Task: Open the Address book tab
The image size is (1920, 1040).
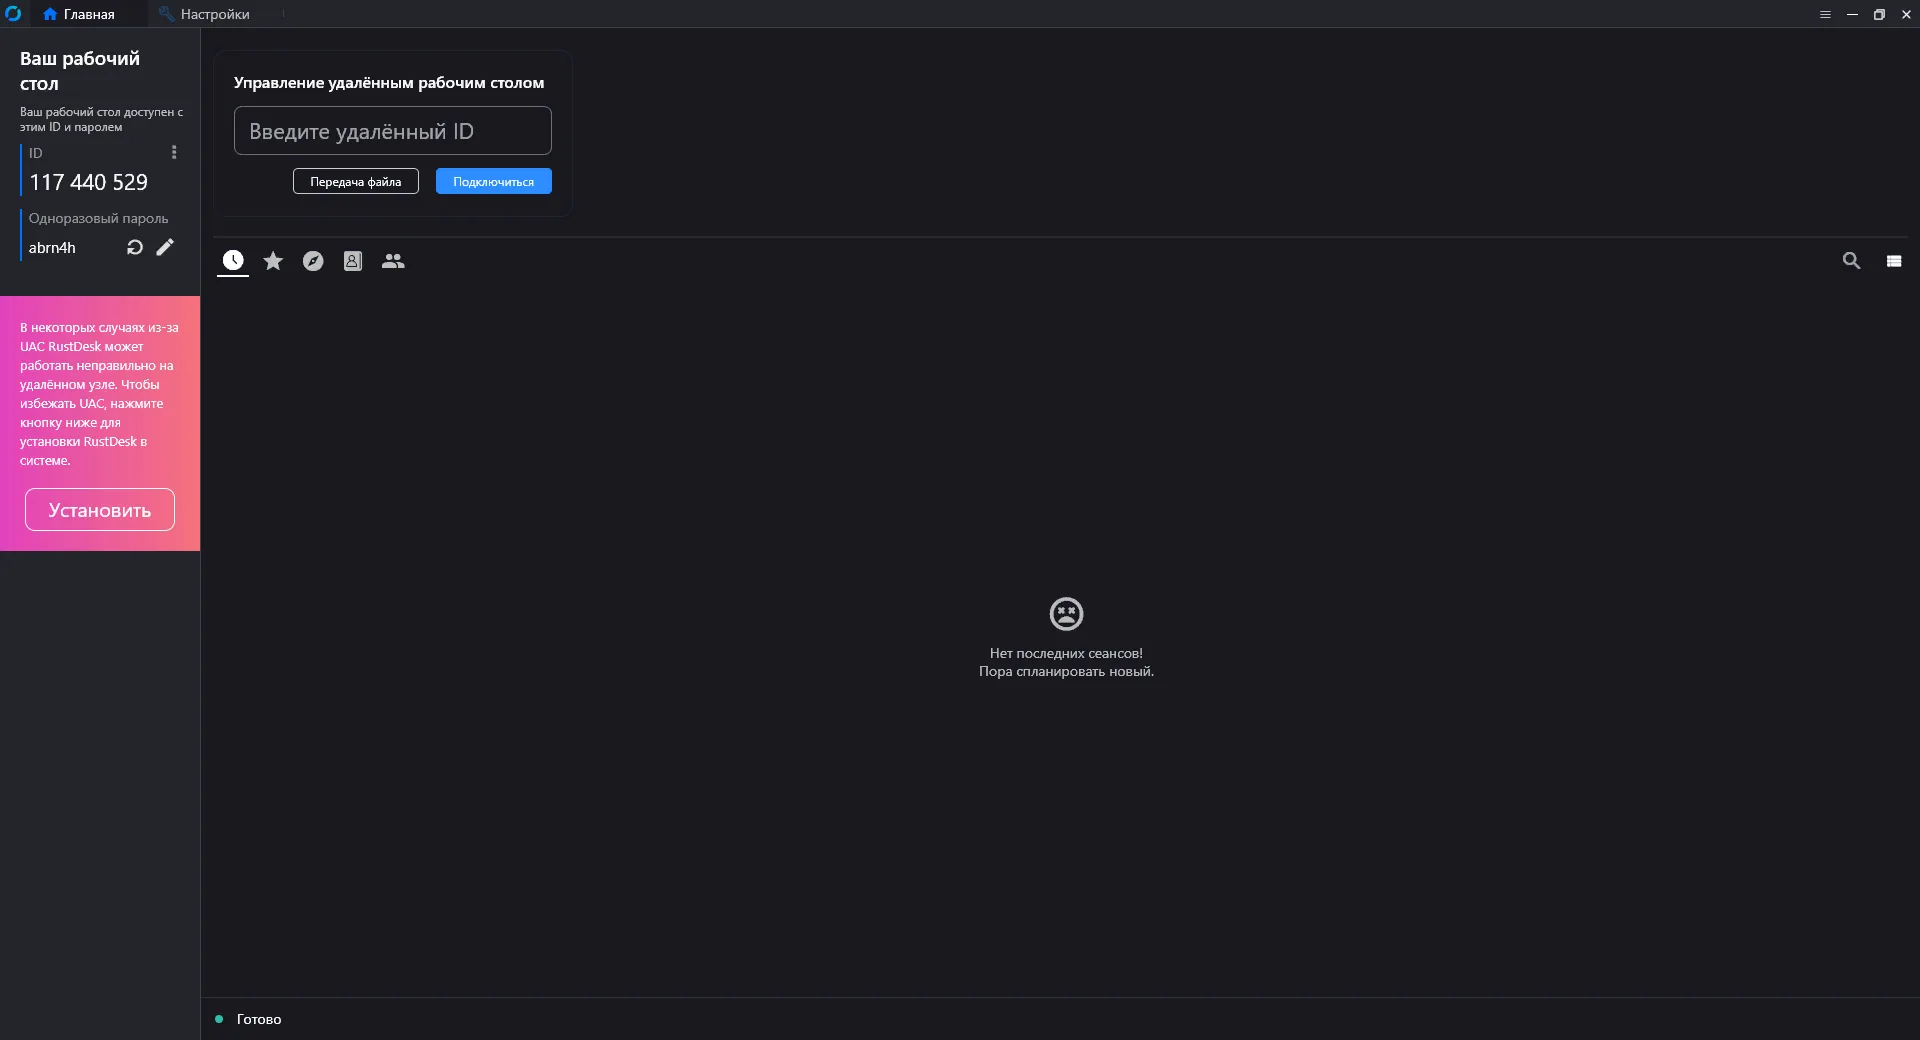Action: point(353,261)
